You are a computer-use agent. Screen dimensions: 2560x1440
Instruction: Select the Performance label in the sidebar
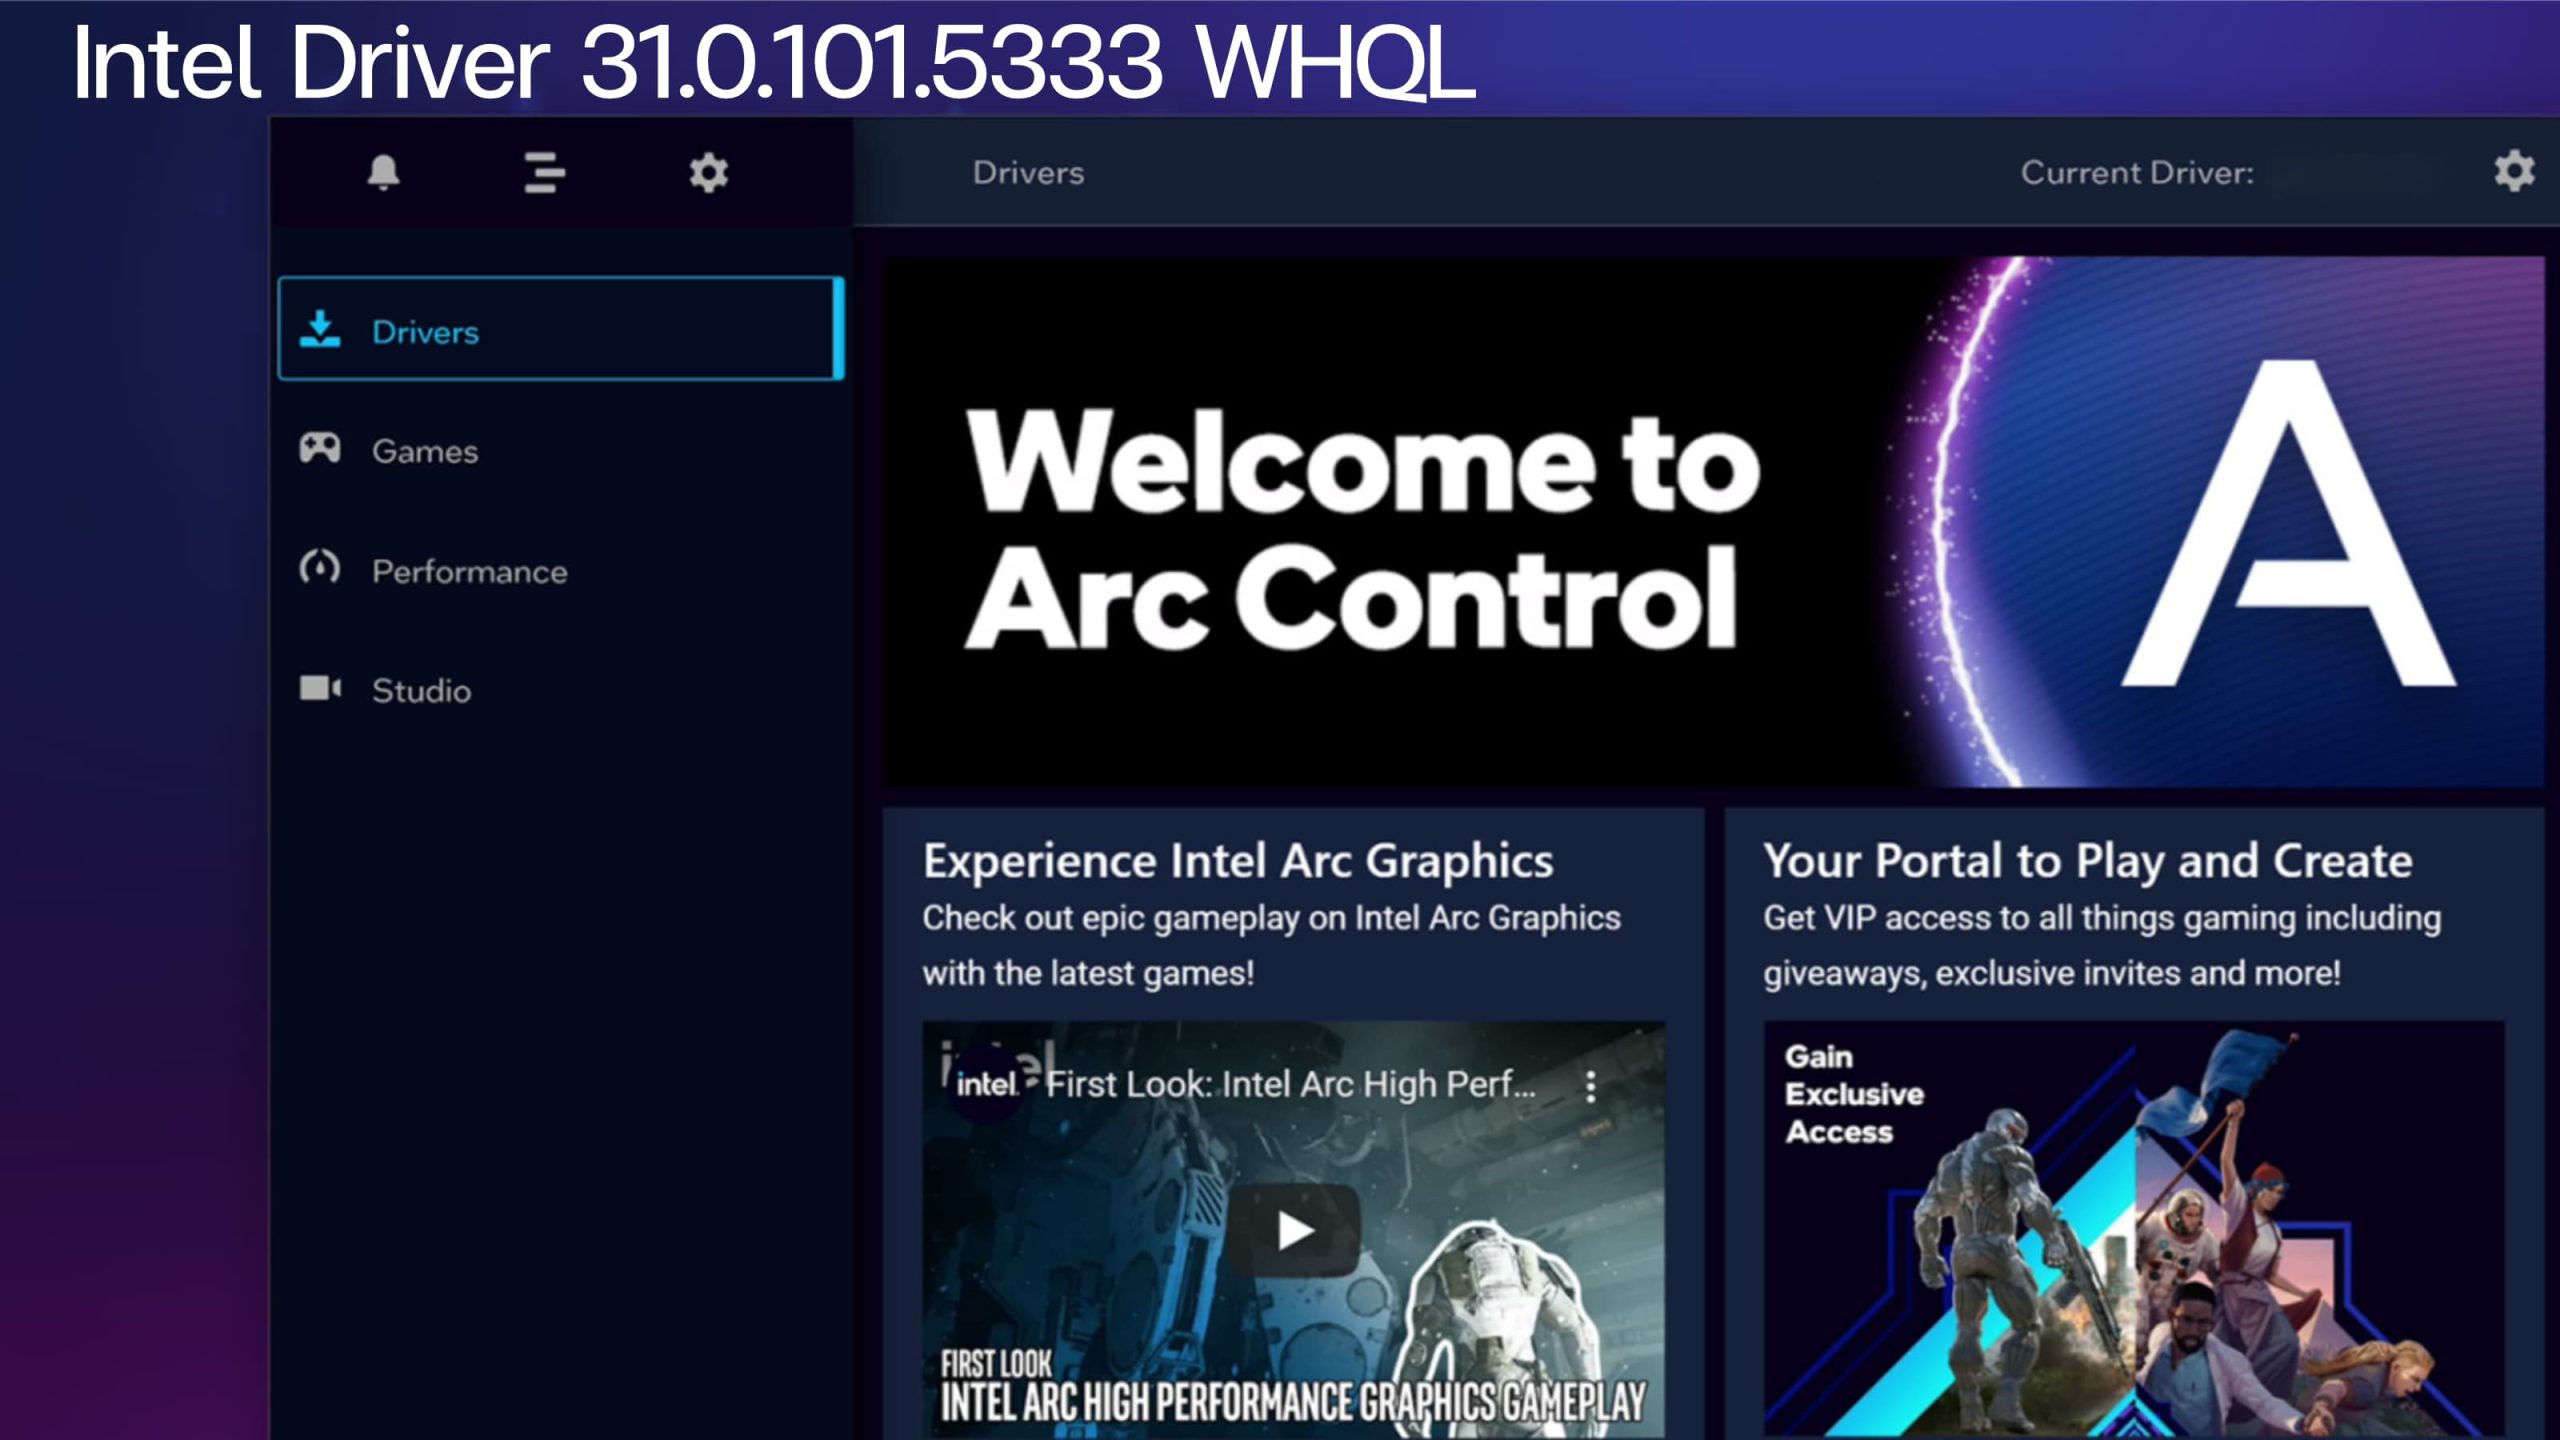pos(469,572)
